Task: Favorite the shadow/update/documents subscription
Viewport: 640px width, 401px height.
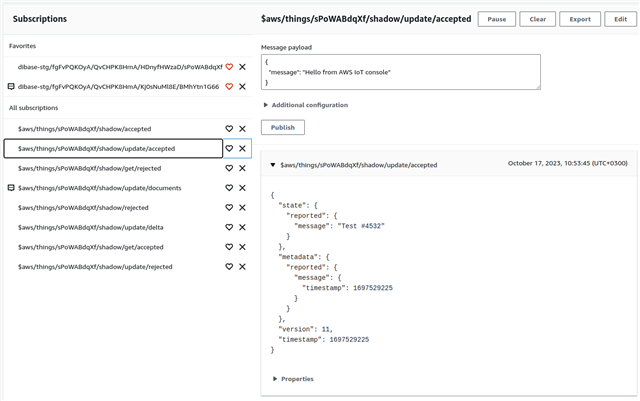Action: click(229, 187)
